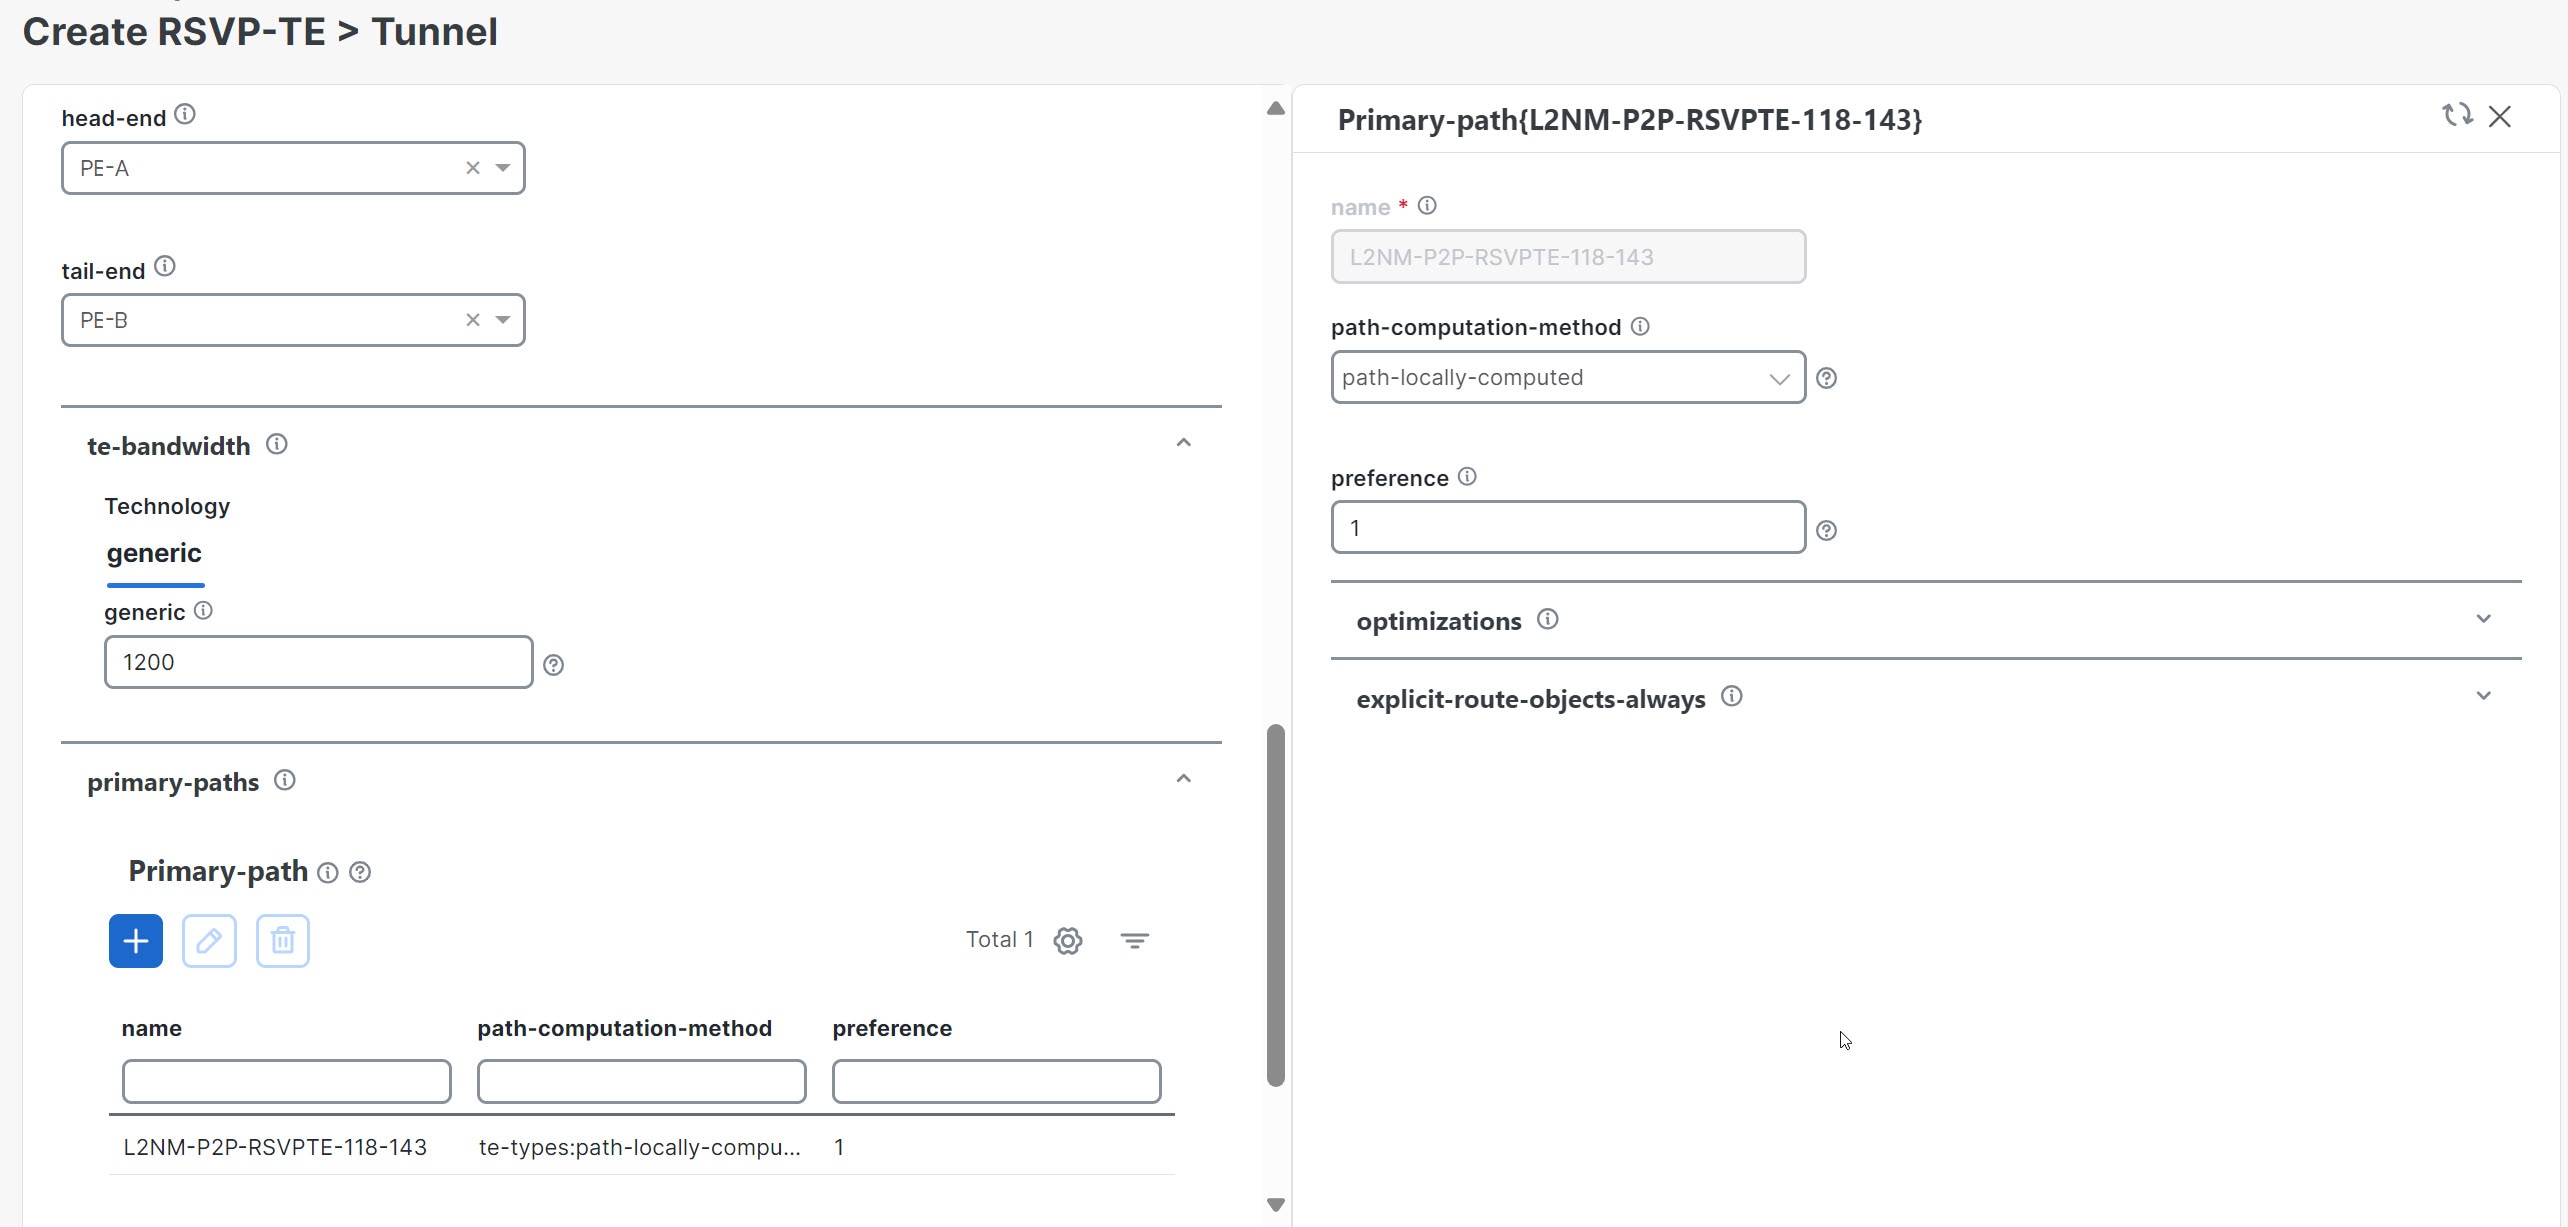
Task: Open the table settings gear icon
Action: [x=1068, y=940]
